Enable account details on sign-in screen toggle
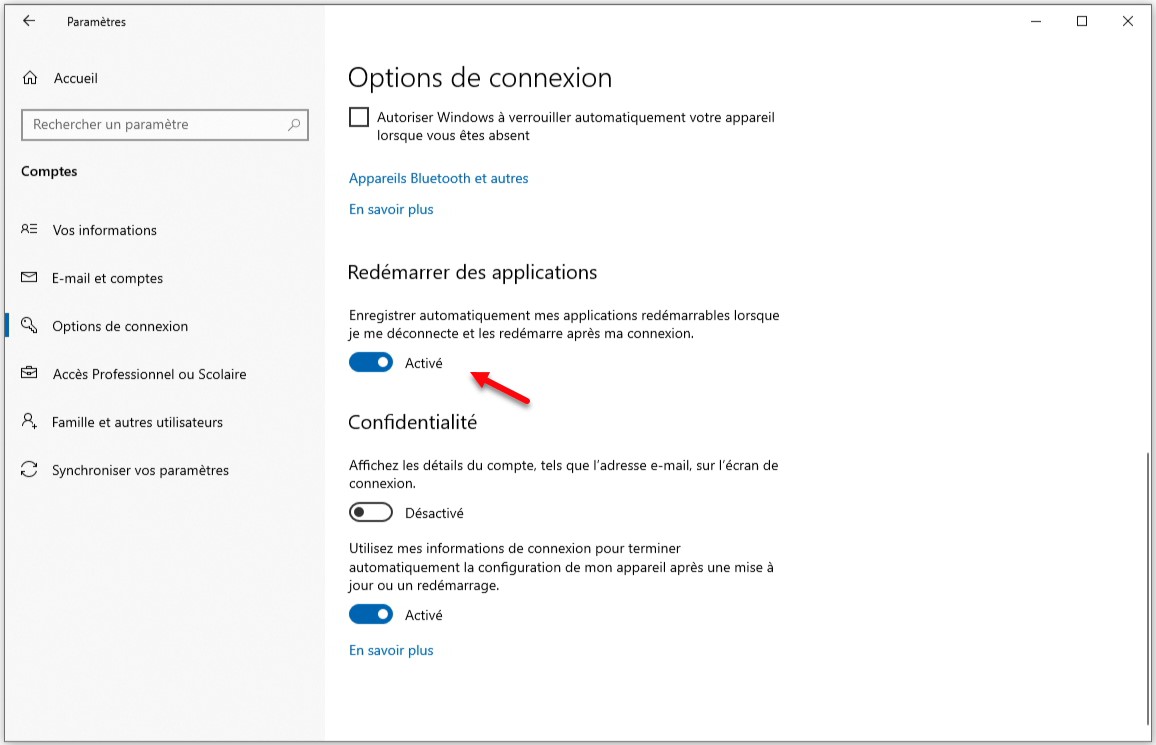1156x745 pixels. 371,513
